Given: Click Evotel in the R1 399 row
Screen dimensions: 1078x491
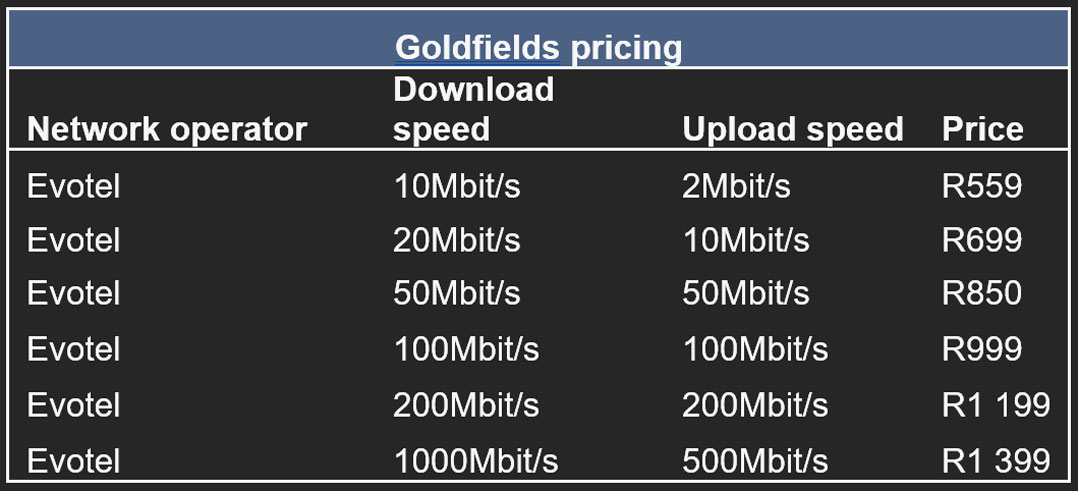Looking at the screenshot, I should 73,460.
